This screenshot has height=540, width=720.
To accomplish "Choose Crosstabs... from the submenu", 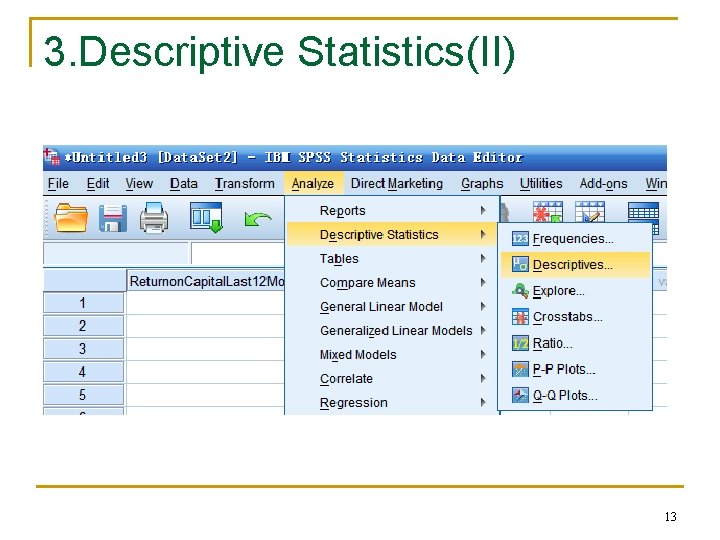I will point(575,317).
